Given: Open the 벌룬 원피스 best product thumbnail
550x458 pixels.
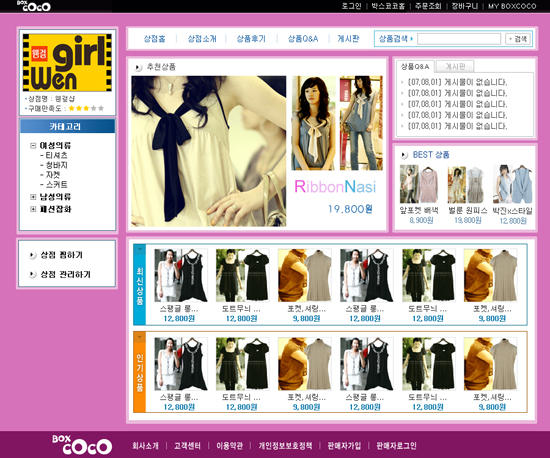Looking at the screenshot, I should click(467, 185).
